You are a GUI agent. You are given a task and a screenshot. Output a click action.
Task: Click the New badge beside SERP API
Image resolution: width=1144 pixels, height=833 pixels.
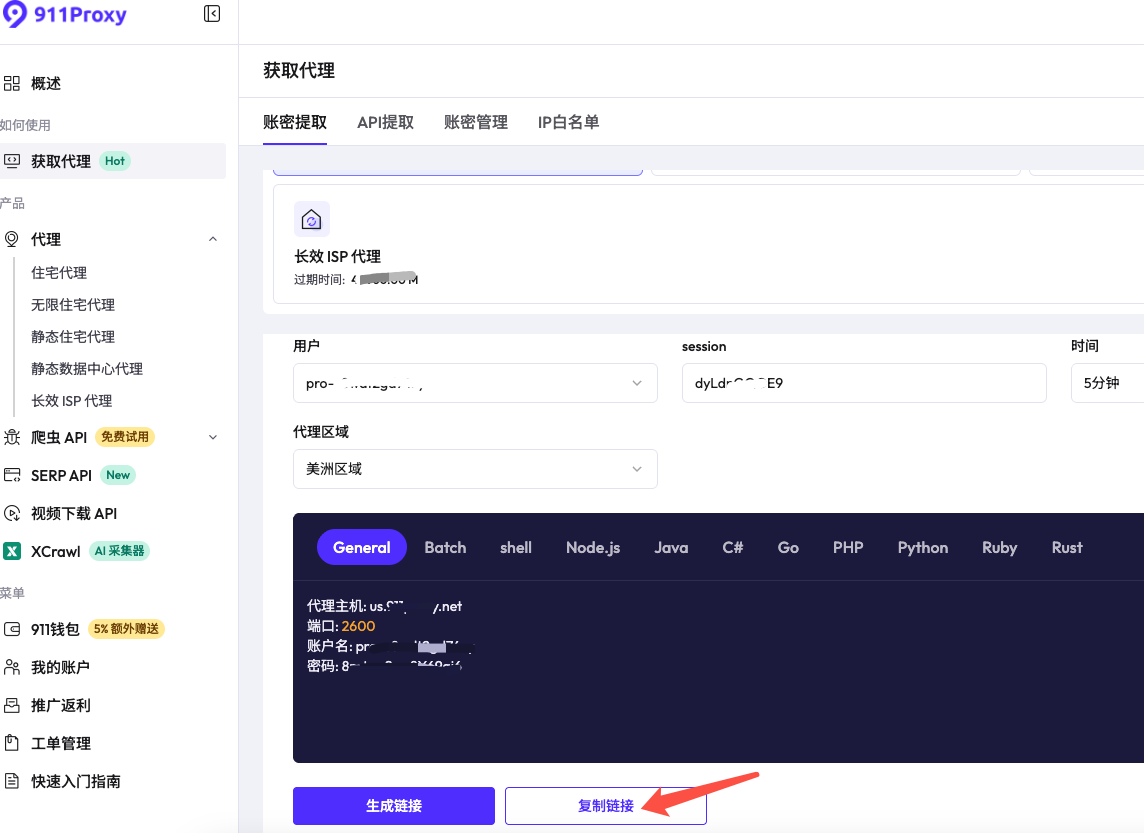[x=117, y=475]
